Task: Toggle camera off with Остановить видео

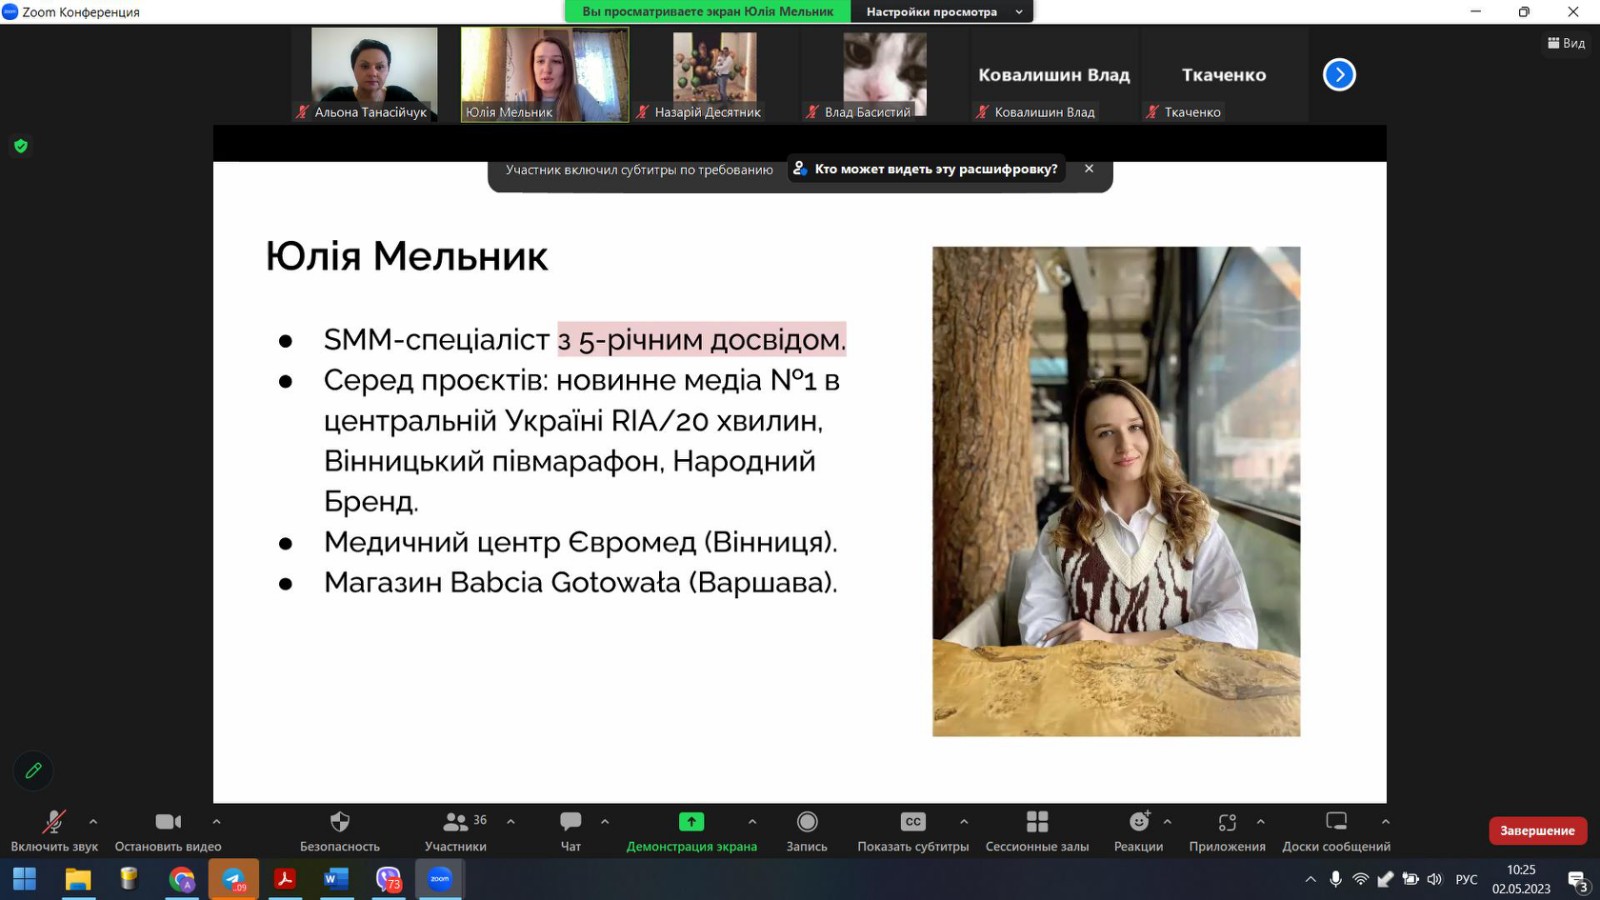Action: pyautogui.click(x=168, y=822)
